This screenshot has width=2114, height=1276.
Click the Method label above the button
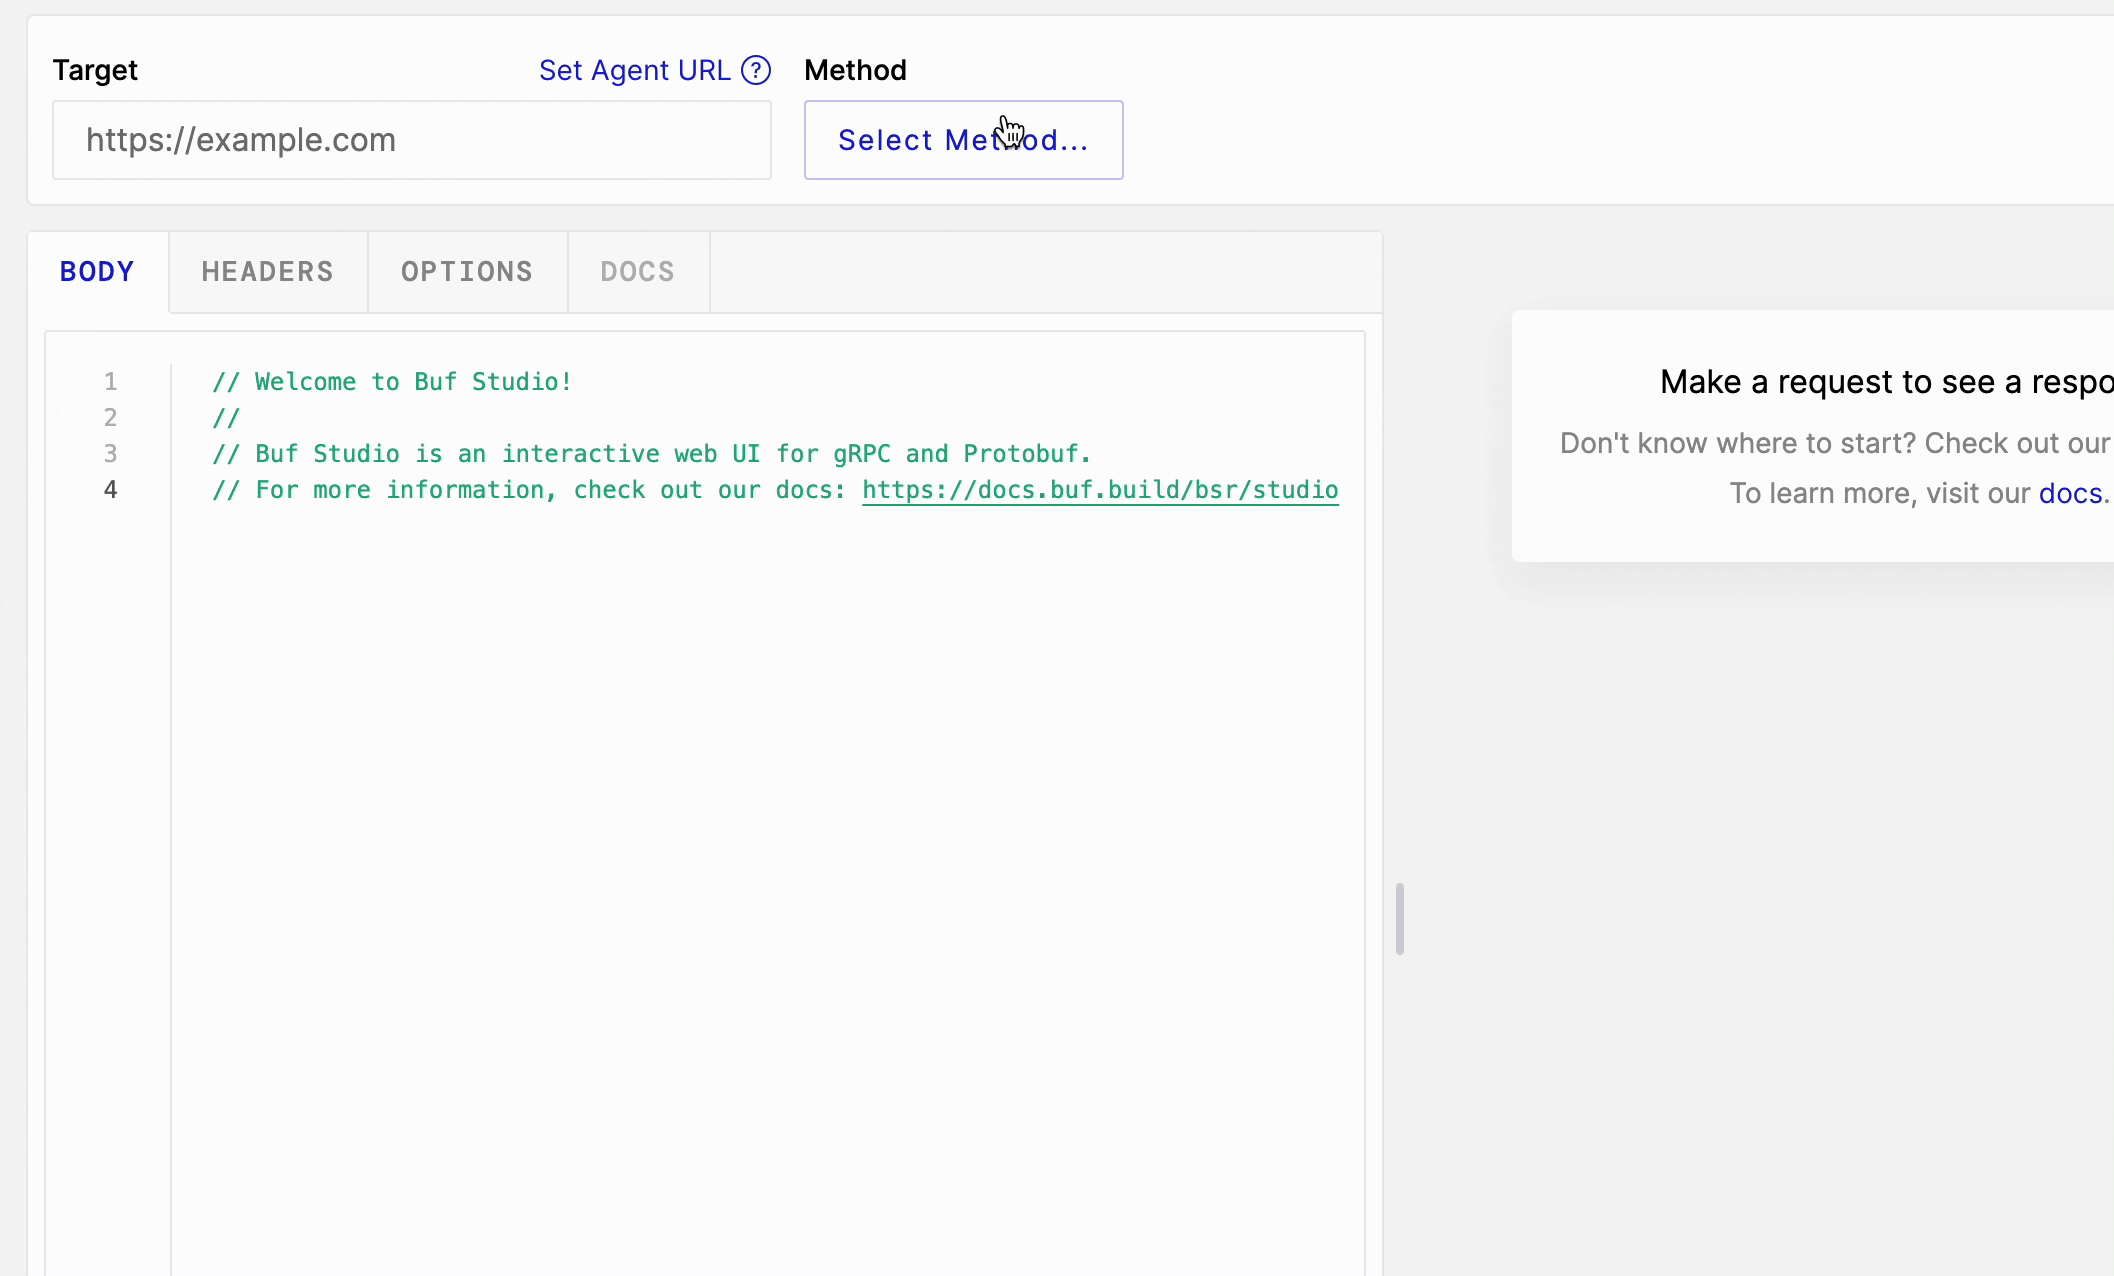coord(855,70)
